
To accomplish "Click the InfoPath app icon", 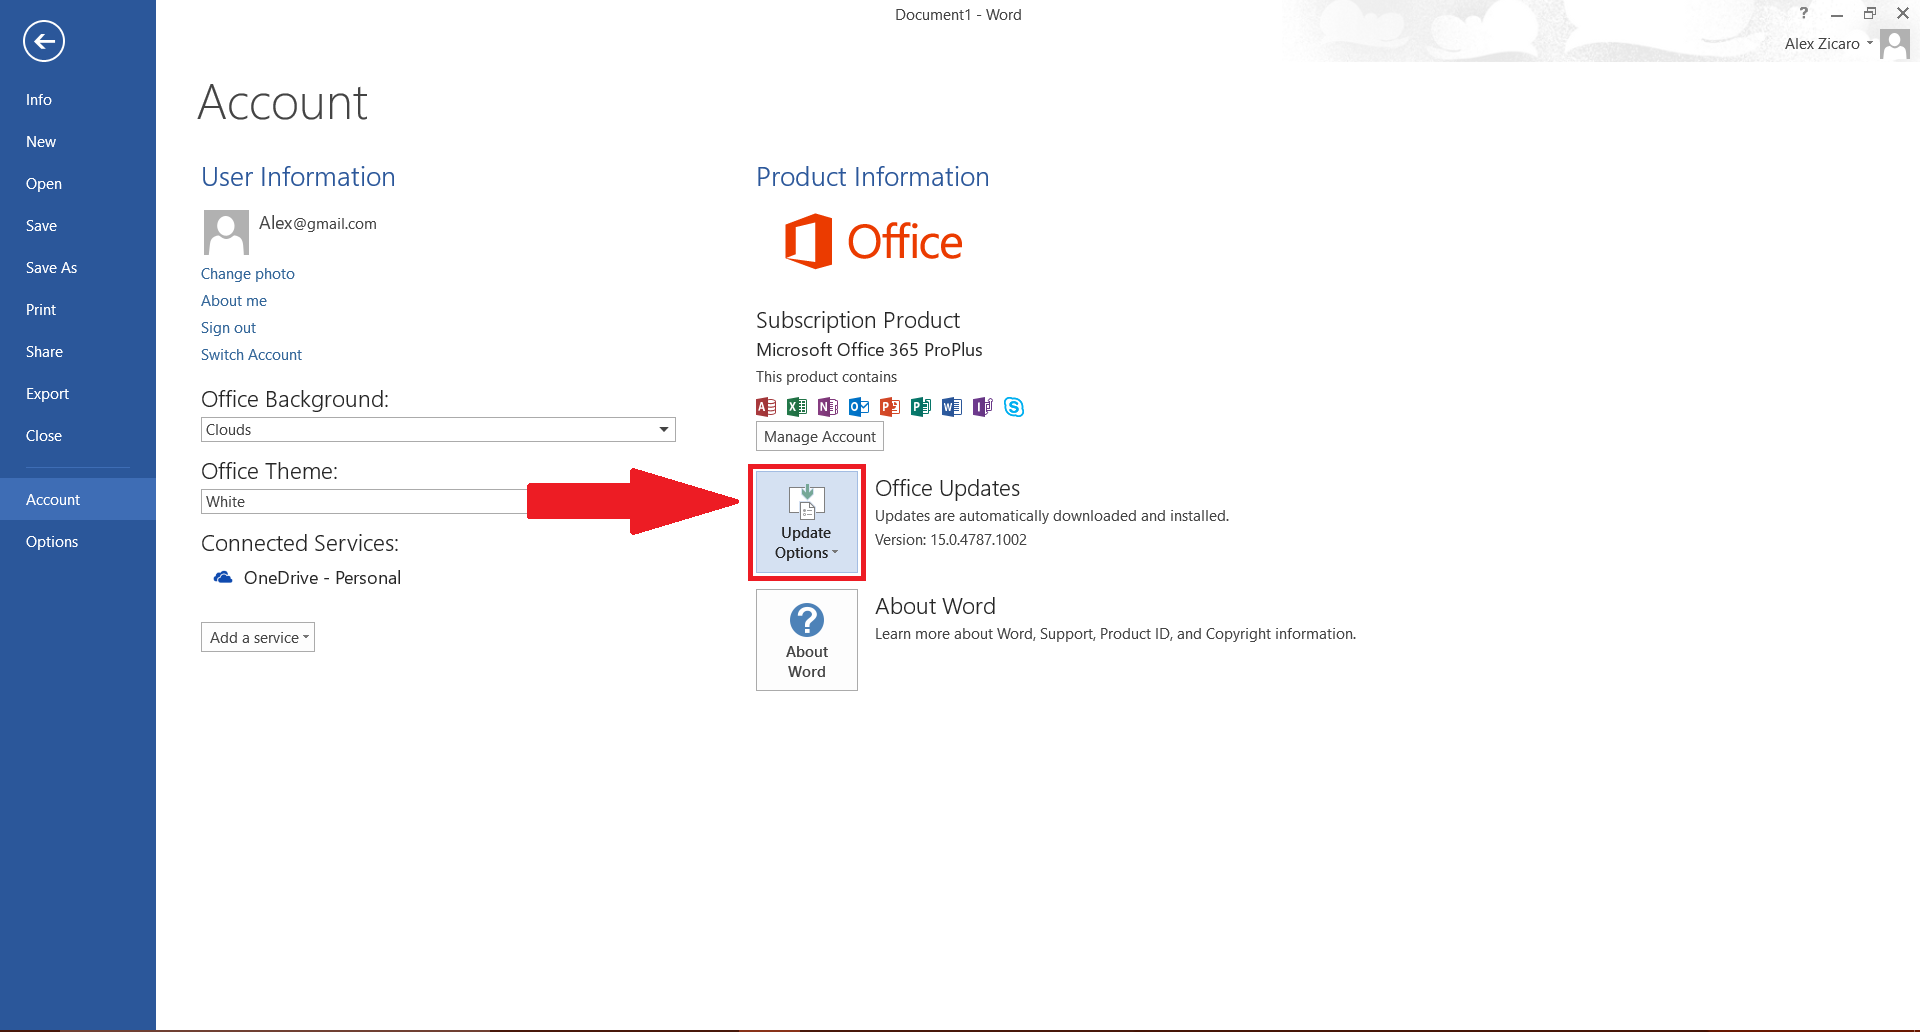I will coord(983,407).
